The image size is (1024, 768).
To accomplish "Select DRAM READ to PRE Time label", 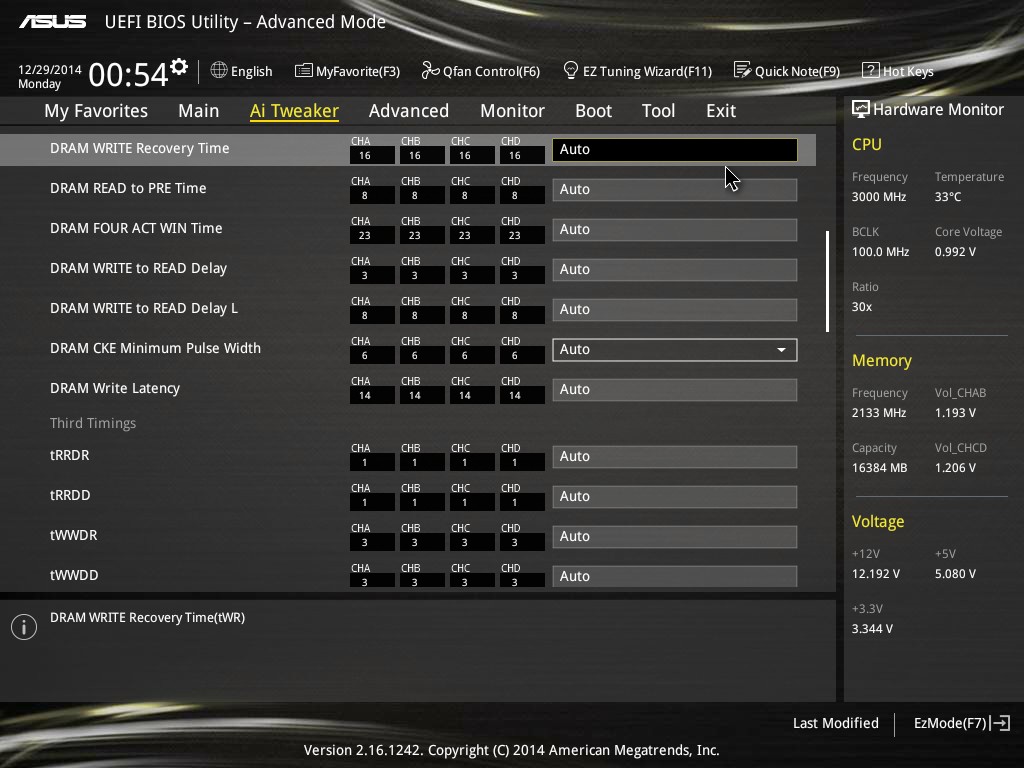I will pyautogui.click(x=128, y=188).
